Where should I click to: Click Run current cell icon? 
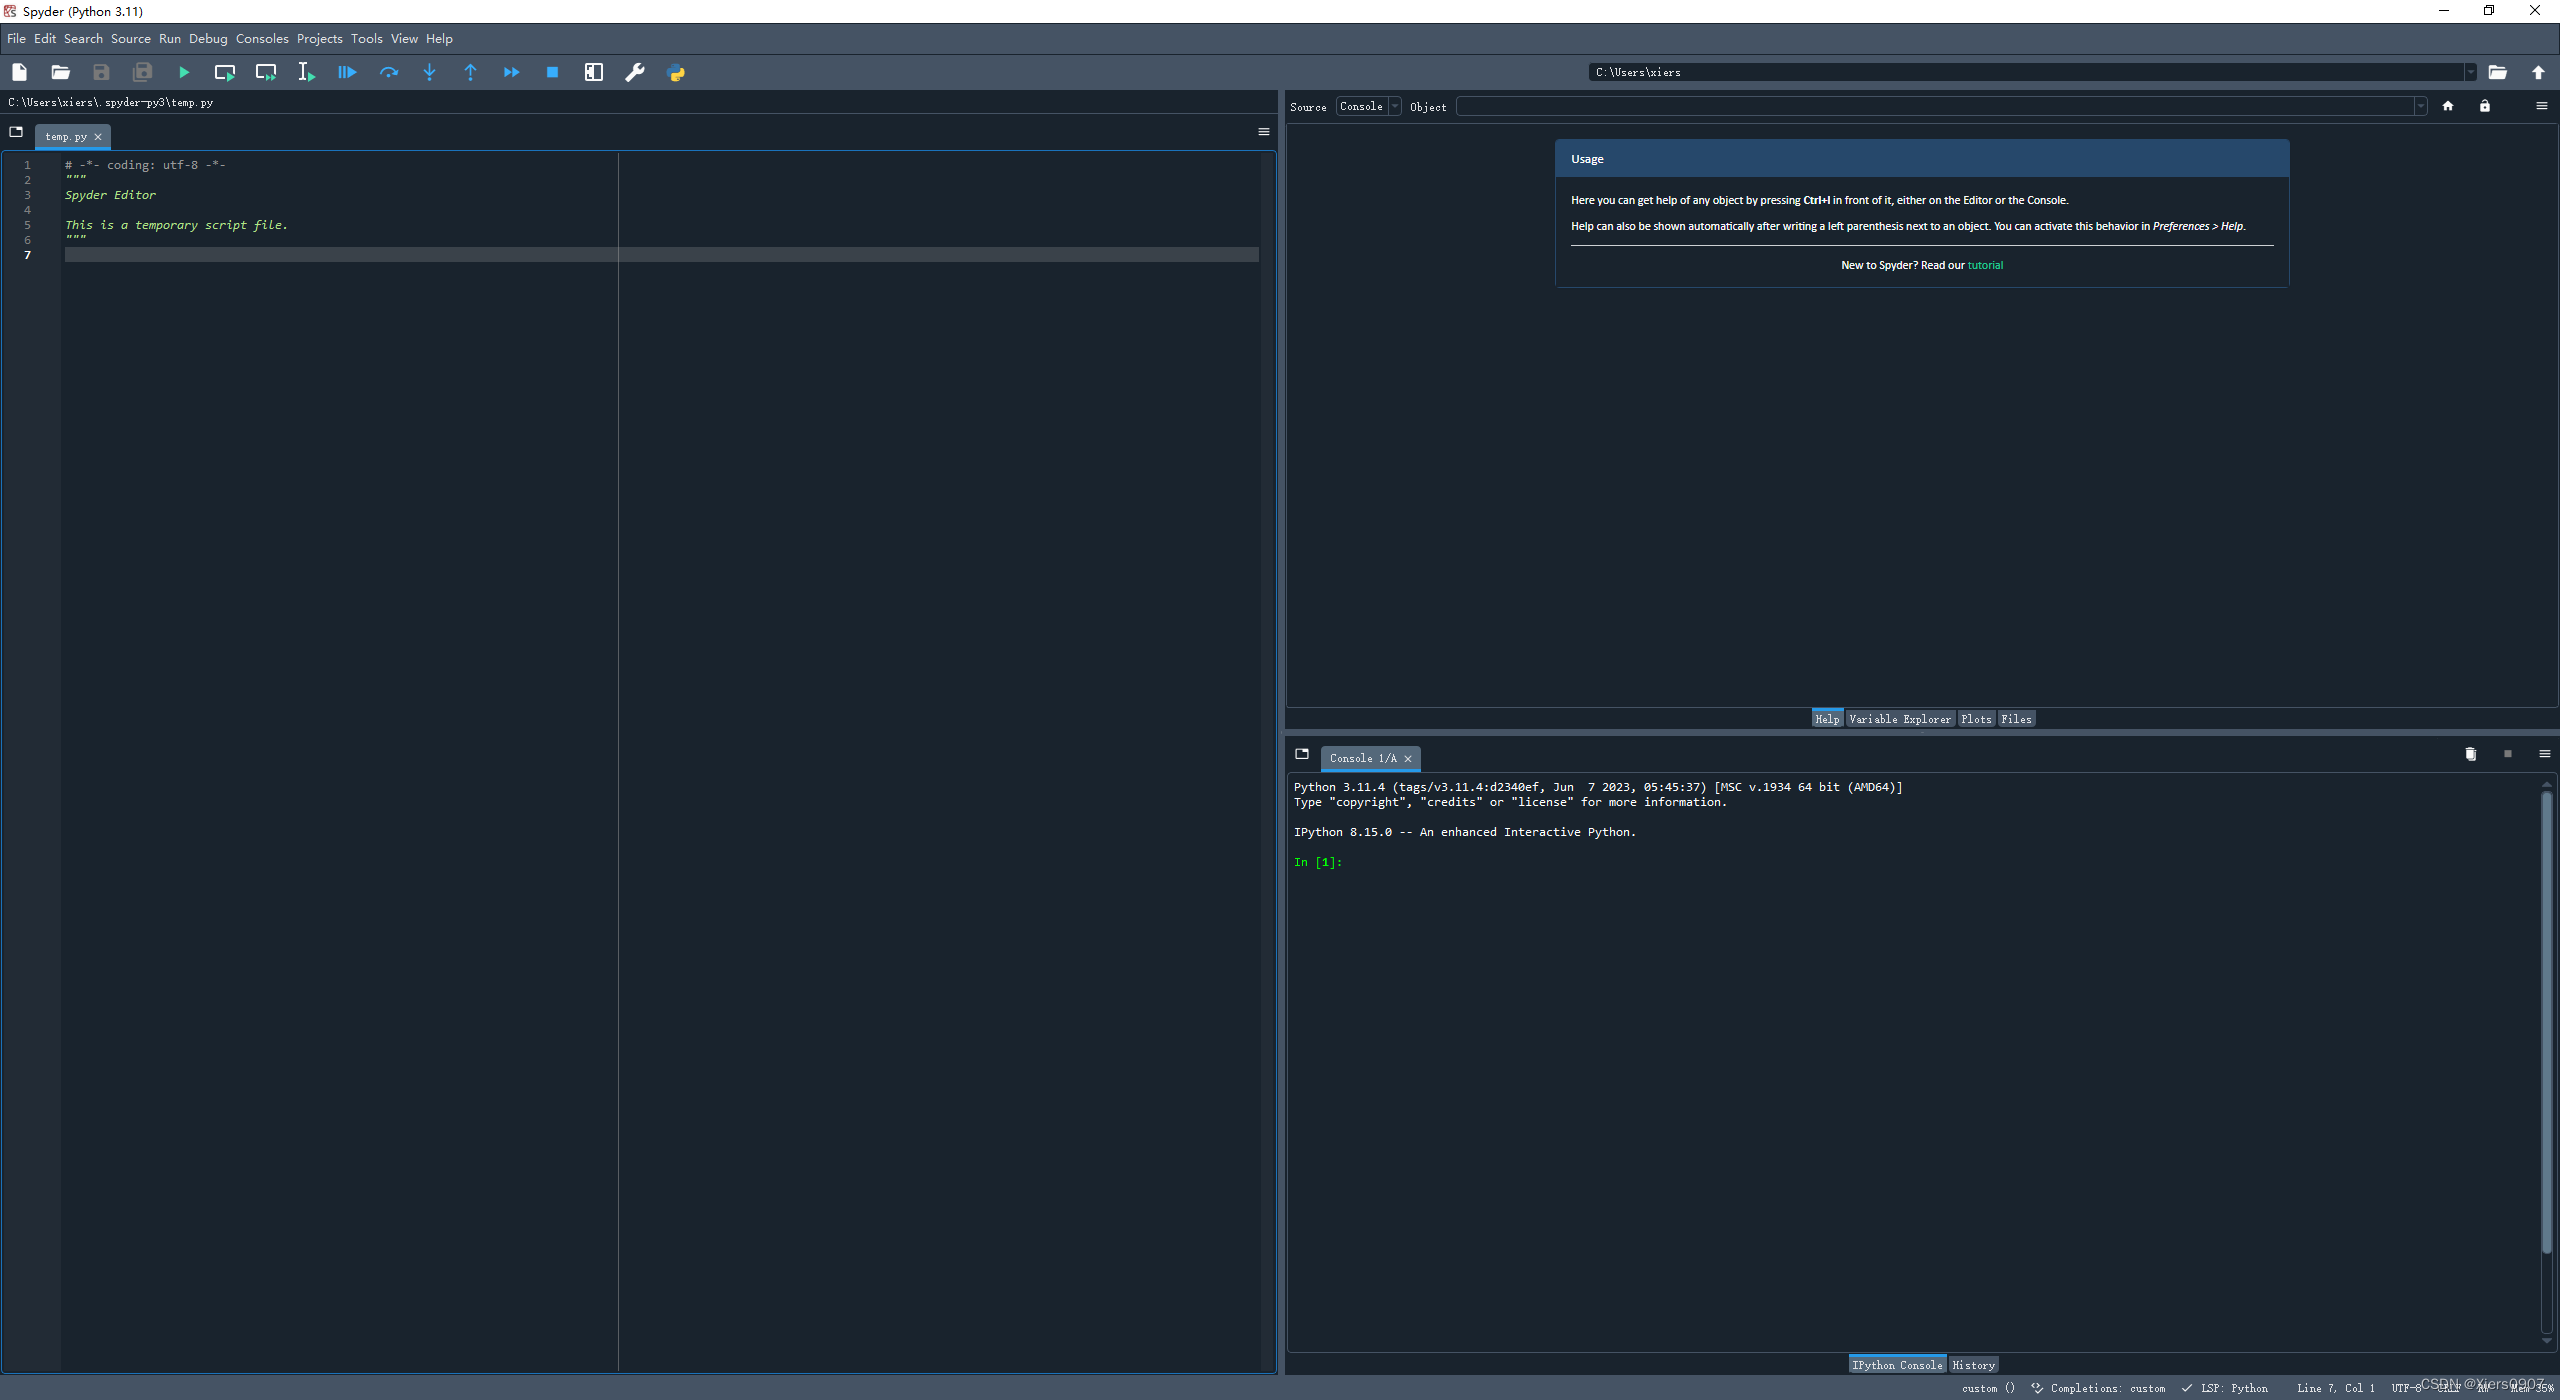coord(225,72)
